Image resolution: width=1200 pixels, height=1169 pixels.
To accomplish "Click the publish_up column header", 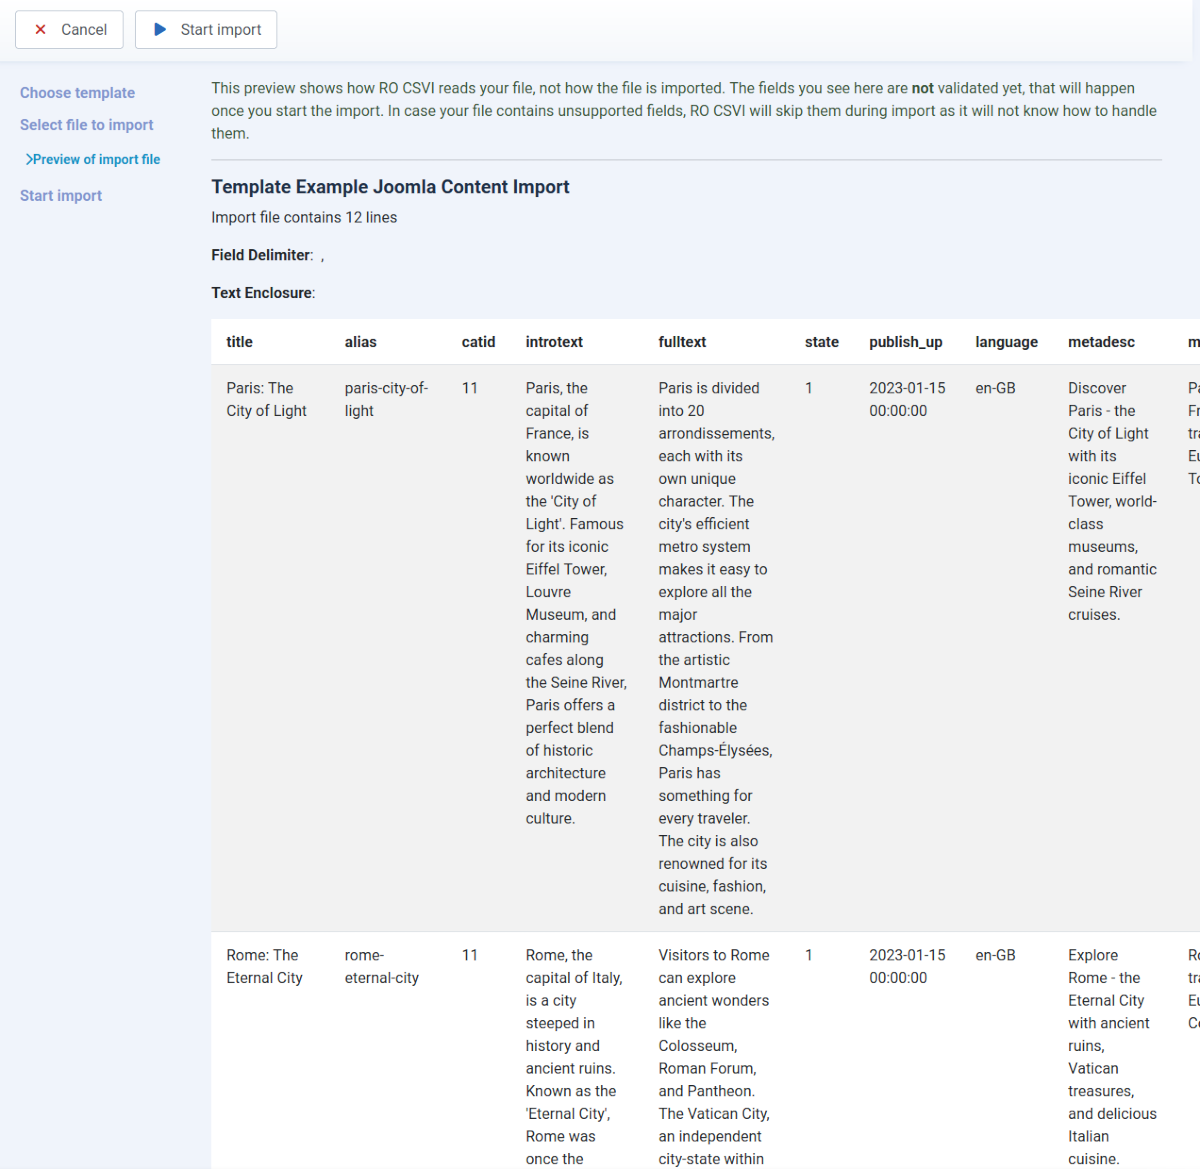I will [x=905, y=342].
